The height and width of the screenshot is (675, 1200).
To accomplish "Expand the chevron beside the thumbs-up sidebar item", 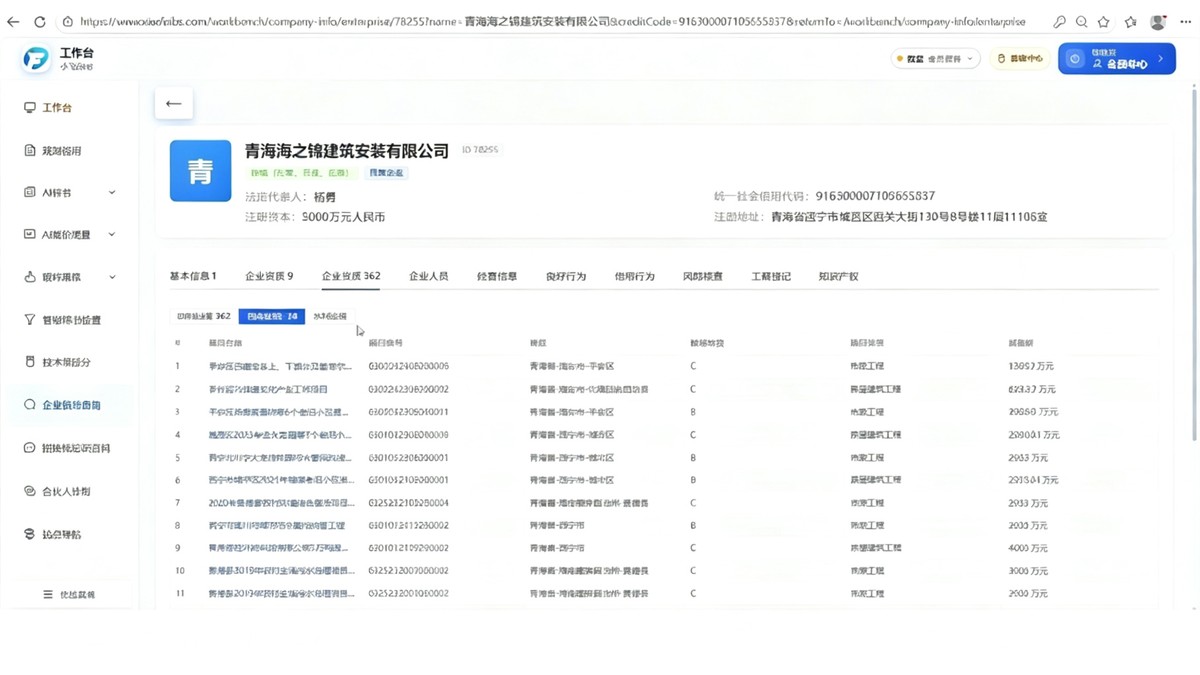I will point(112,277).
